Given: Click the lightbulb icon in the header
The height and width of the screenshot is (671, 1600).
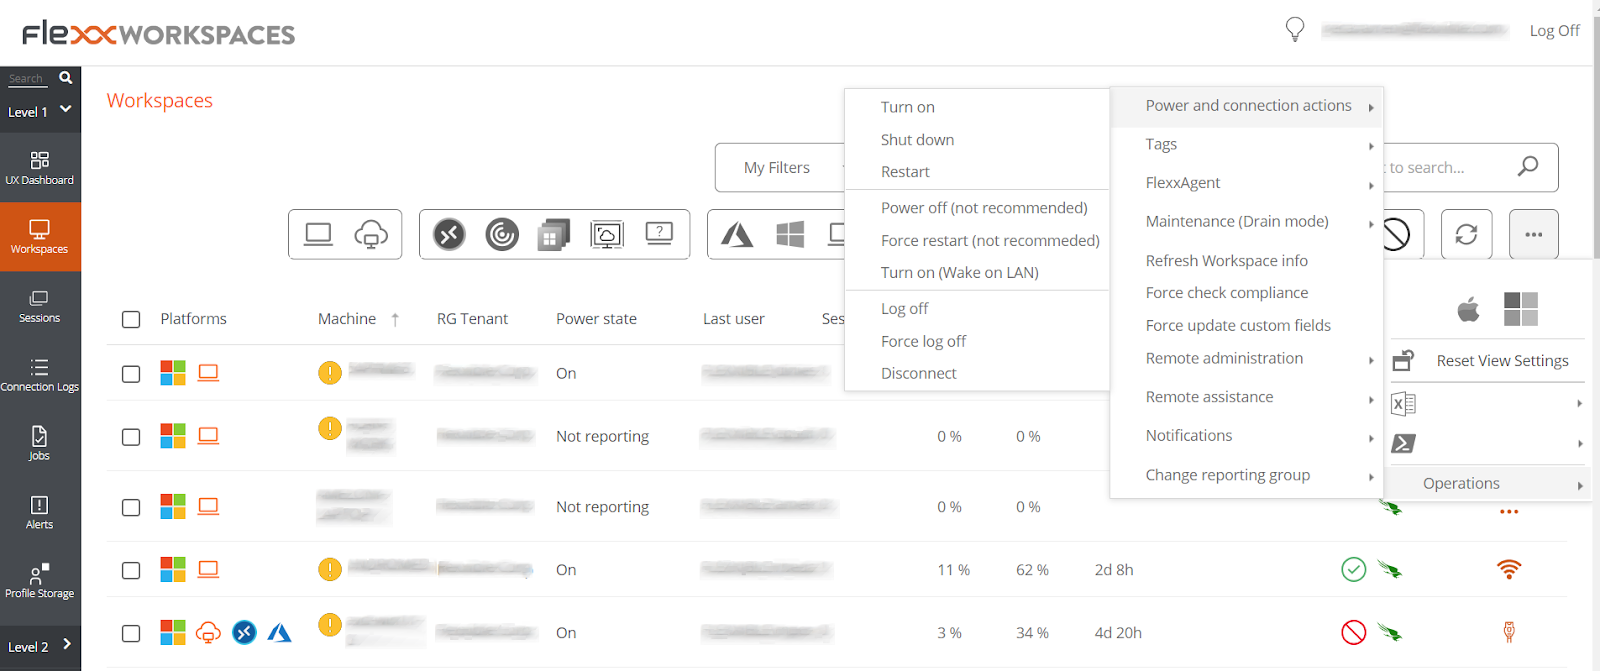Looking at the screenshot, I should click(x=1295, y=30).
